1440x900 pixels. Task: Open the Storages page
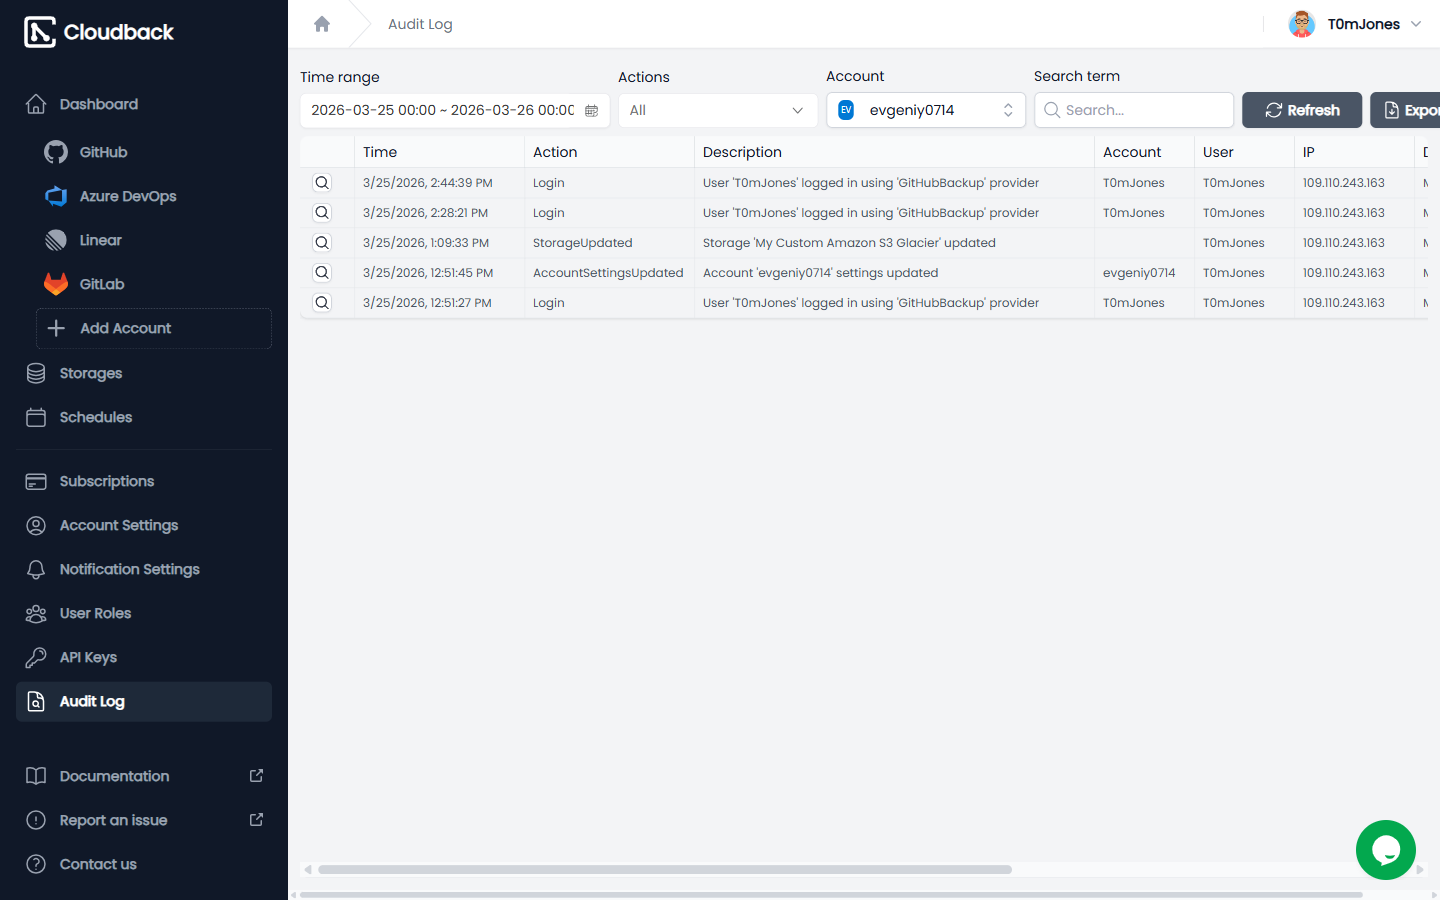(144, 373)
